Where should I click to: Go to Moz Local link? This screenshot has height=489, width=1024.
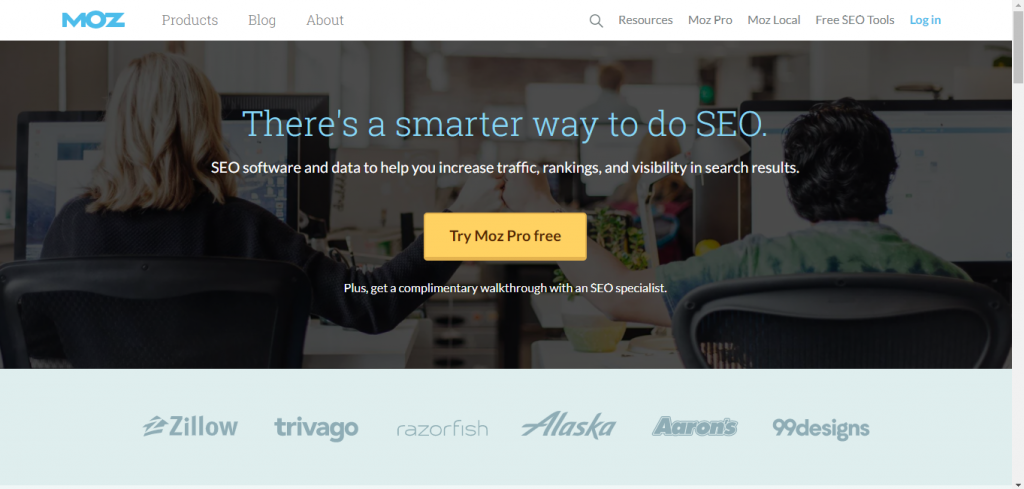click(774, 20)
